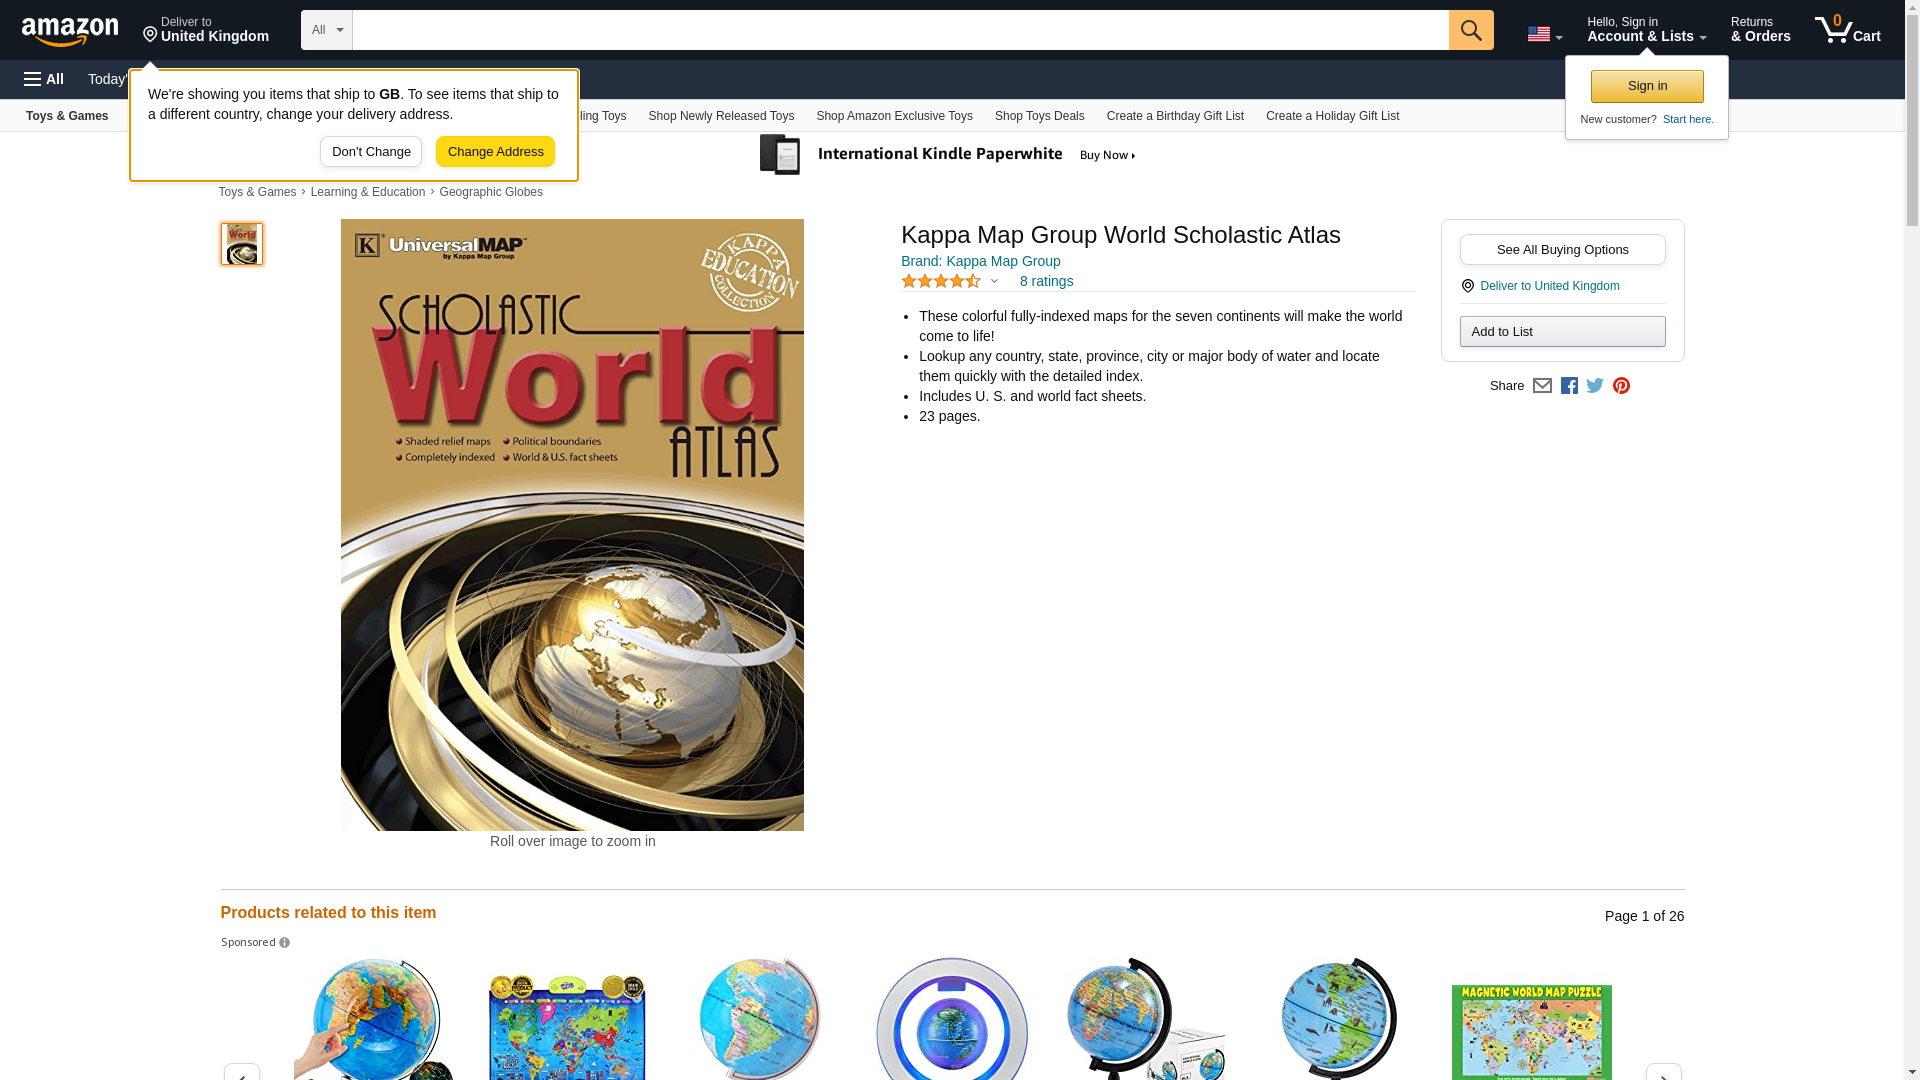Focus the Amazon search input field
Image resolution: width=1920 pixels, height=1080 pixels.
900,30
